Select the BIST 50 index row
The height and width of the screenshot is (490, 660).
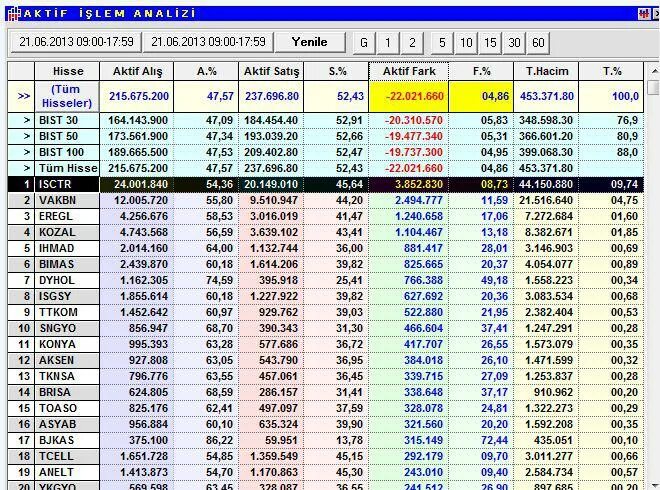coord(326,136)
